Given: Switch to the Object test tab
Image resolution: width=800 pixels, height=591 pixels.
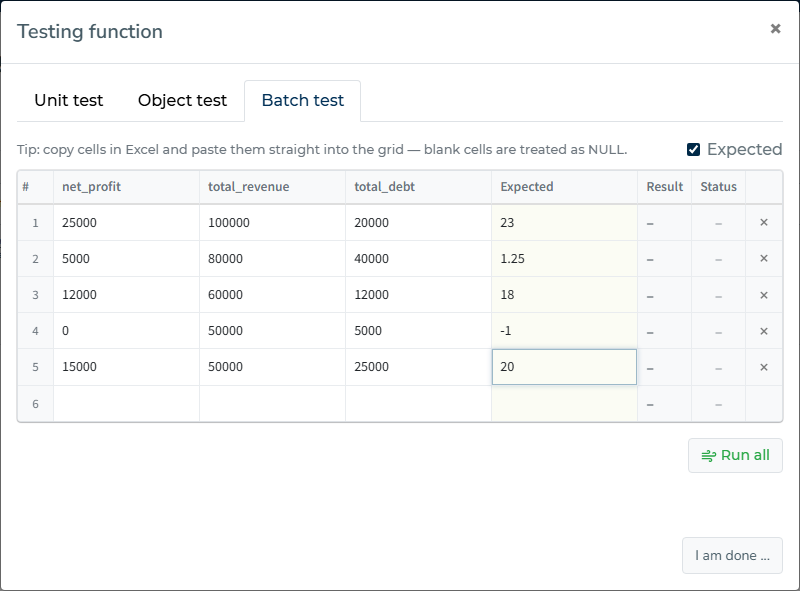Looking at the screenshot, I should click(x=182, y=101).
